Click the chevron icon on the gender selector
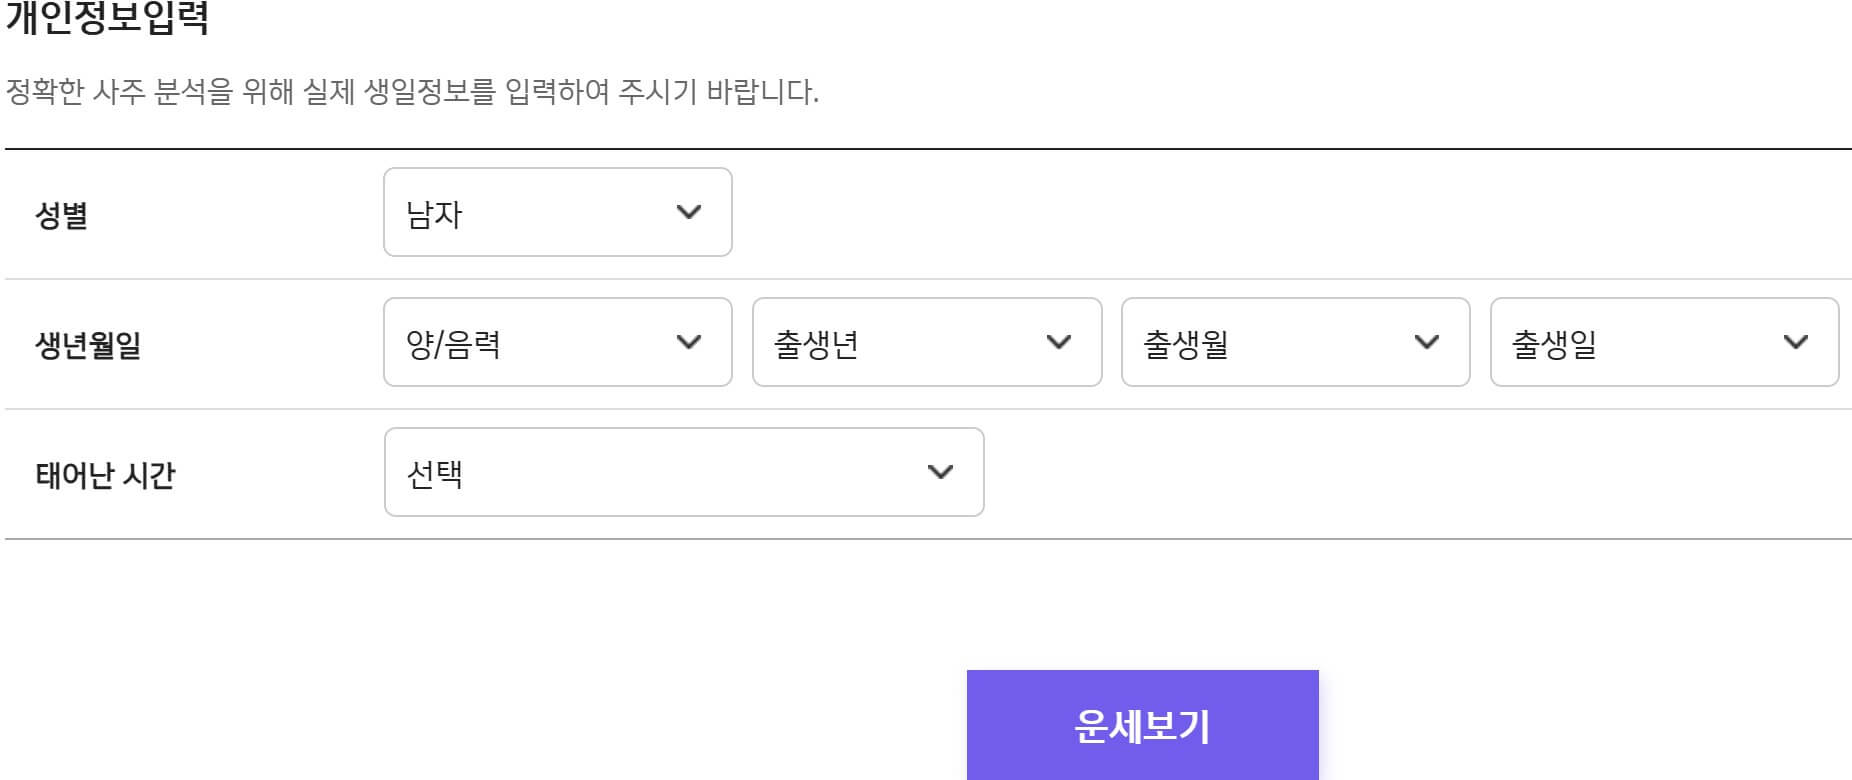The width and height of the screenshot is (1852, 780). pos(689,212)
